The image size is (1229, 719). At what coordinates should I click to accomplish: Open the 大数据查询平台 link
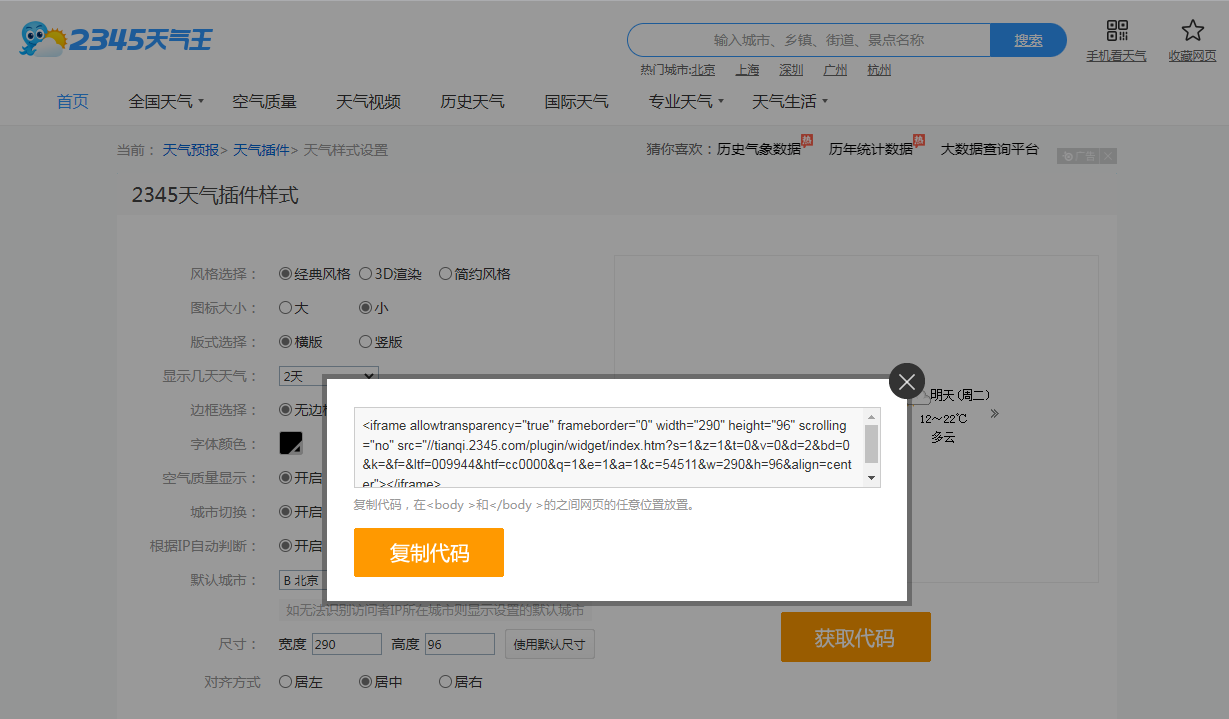coord(990,149)
